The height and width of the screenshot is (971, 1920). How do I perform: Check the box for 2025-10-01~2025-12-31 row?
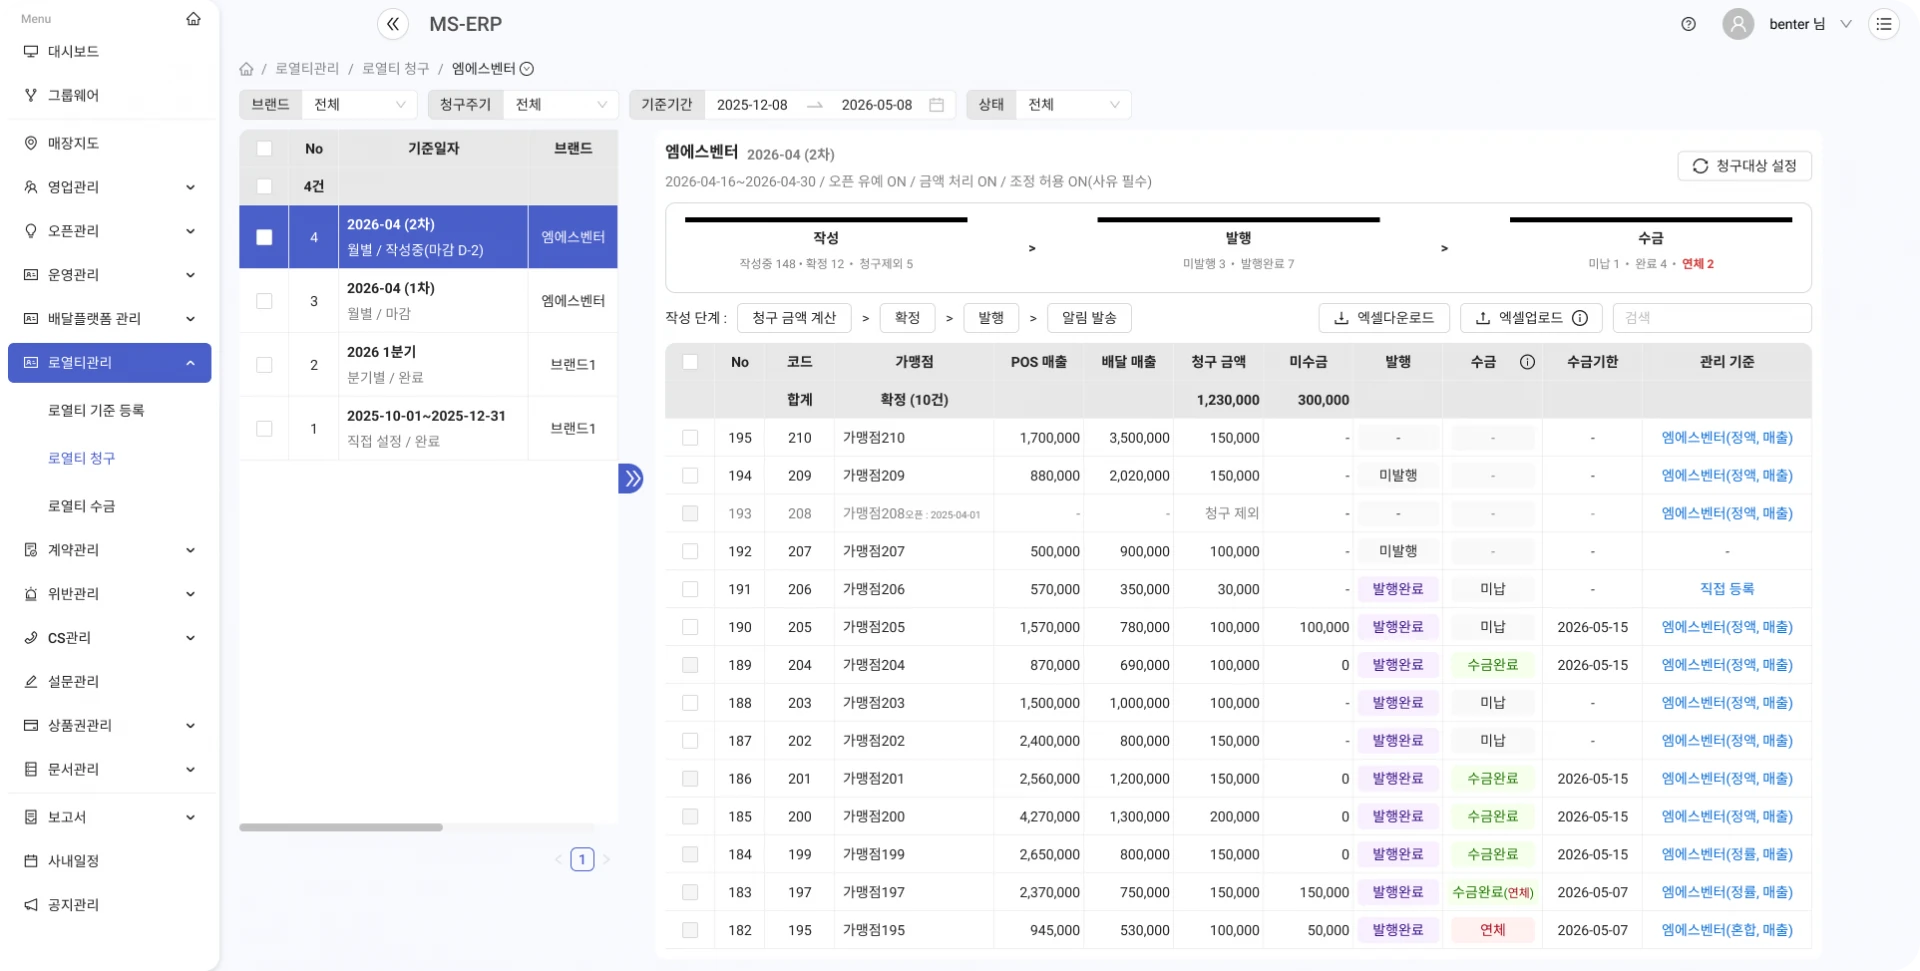tap(264, 429)
